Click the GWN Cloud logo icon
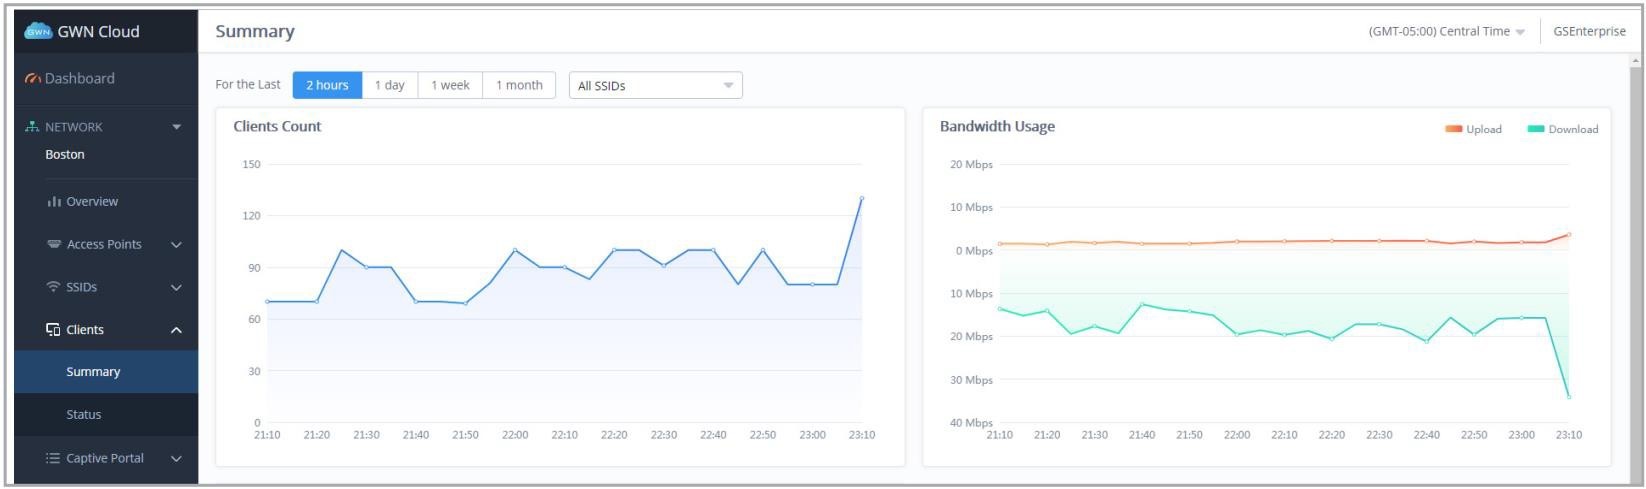The image size is (1646, 489). tap(38, 31)
